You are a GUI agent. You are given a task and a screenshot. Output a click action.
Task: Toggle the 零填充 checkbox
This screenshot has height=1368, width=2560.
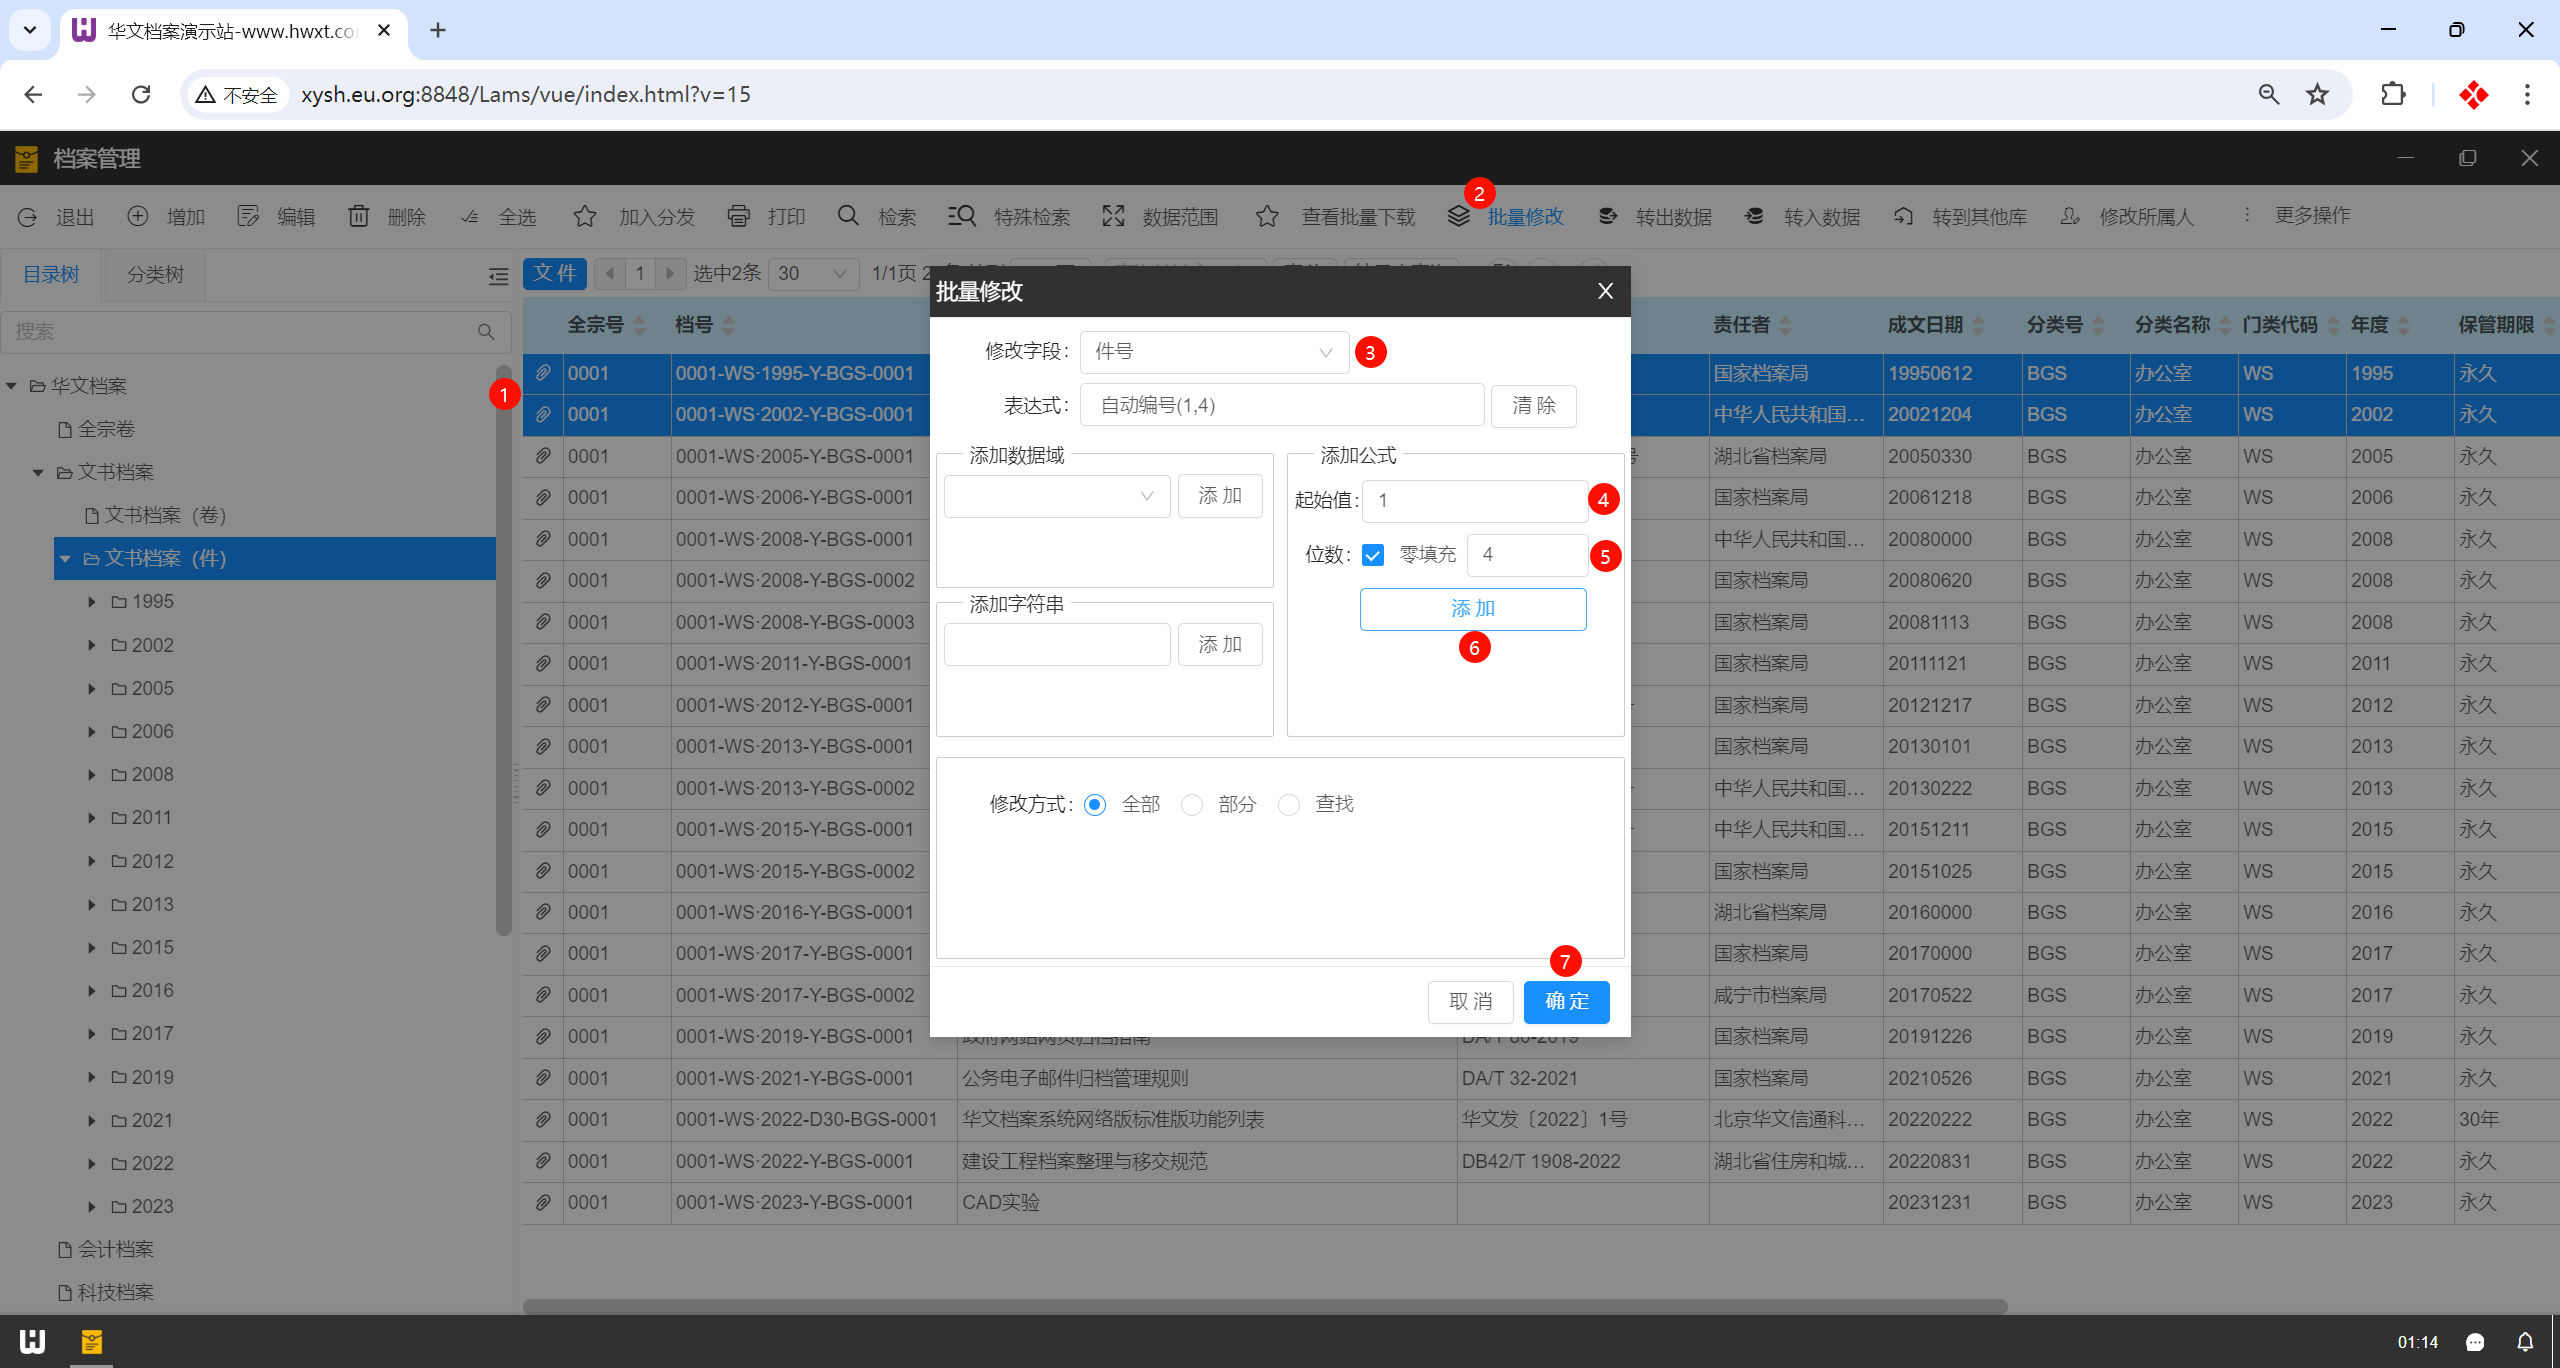[x=1373, y=555]
